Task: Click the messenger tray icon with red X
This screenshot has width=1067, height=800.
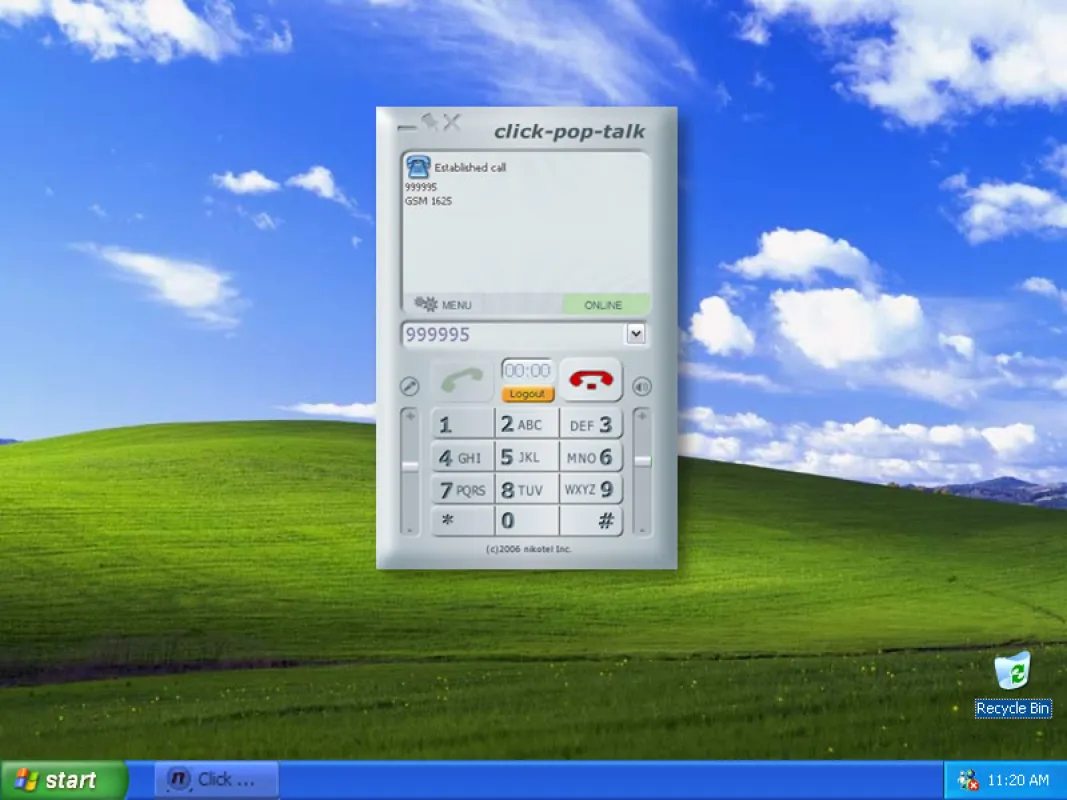Action: click(x=968, y=780)
